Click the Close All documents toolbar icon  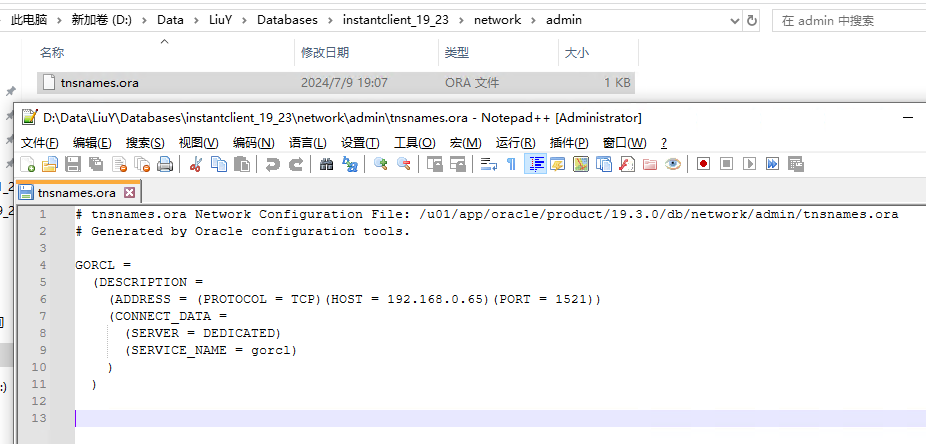[142, 164]
